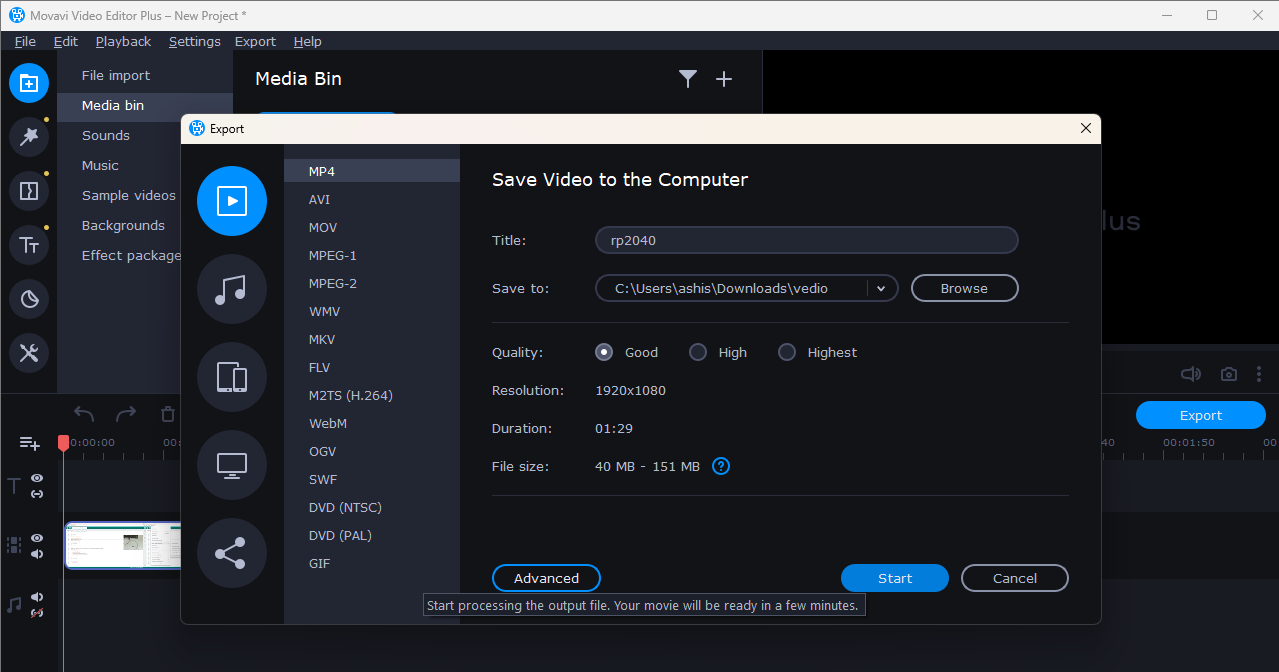Click the video track filmstrip icon
This screenshot has width=1279, height=672.
click(14, 545)
